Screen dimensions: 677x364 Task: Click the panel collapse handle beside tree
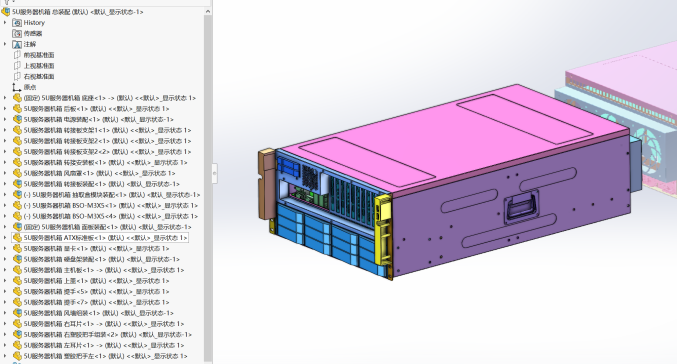215,173
